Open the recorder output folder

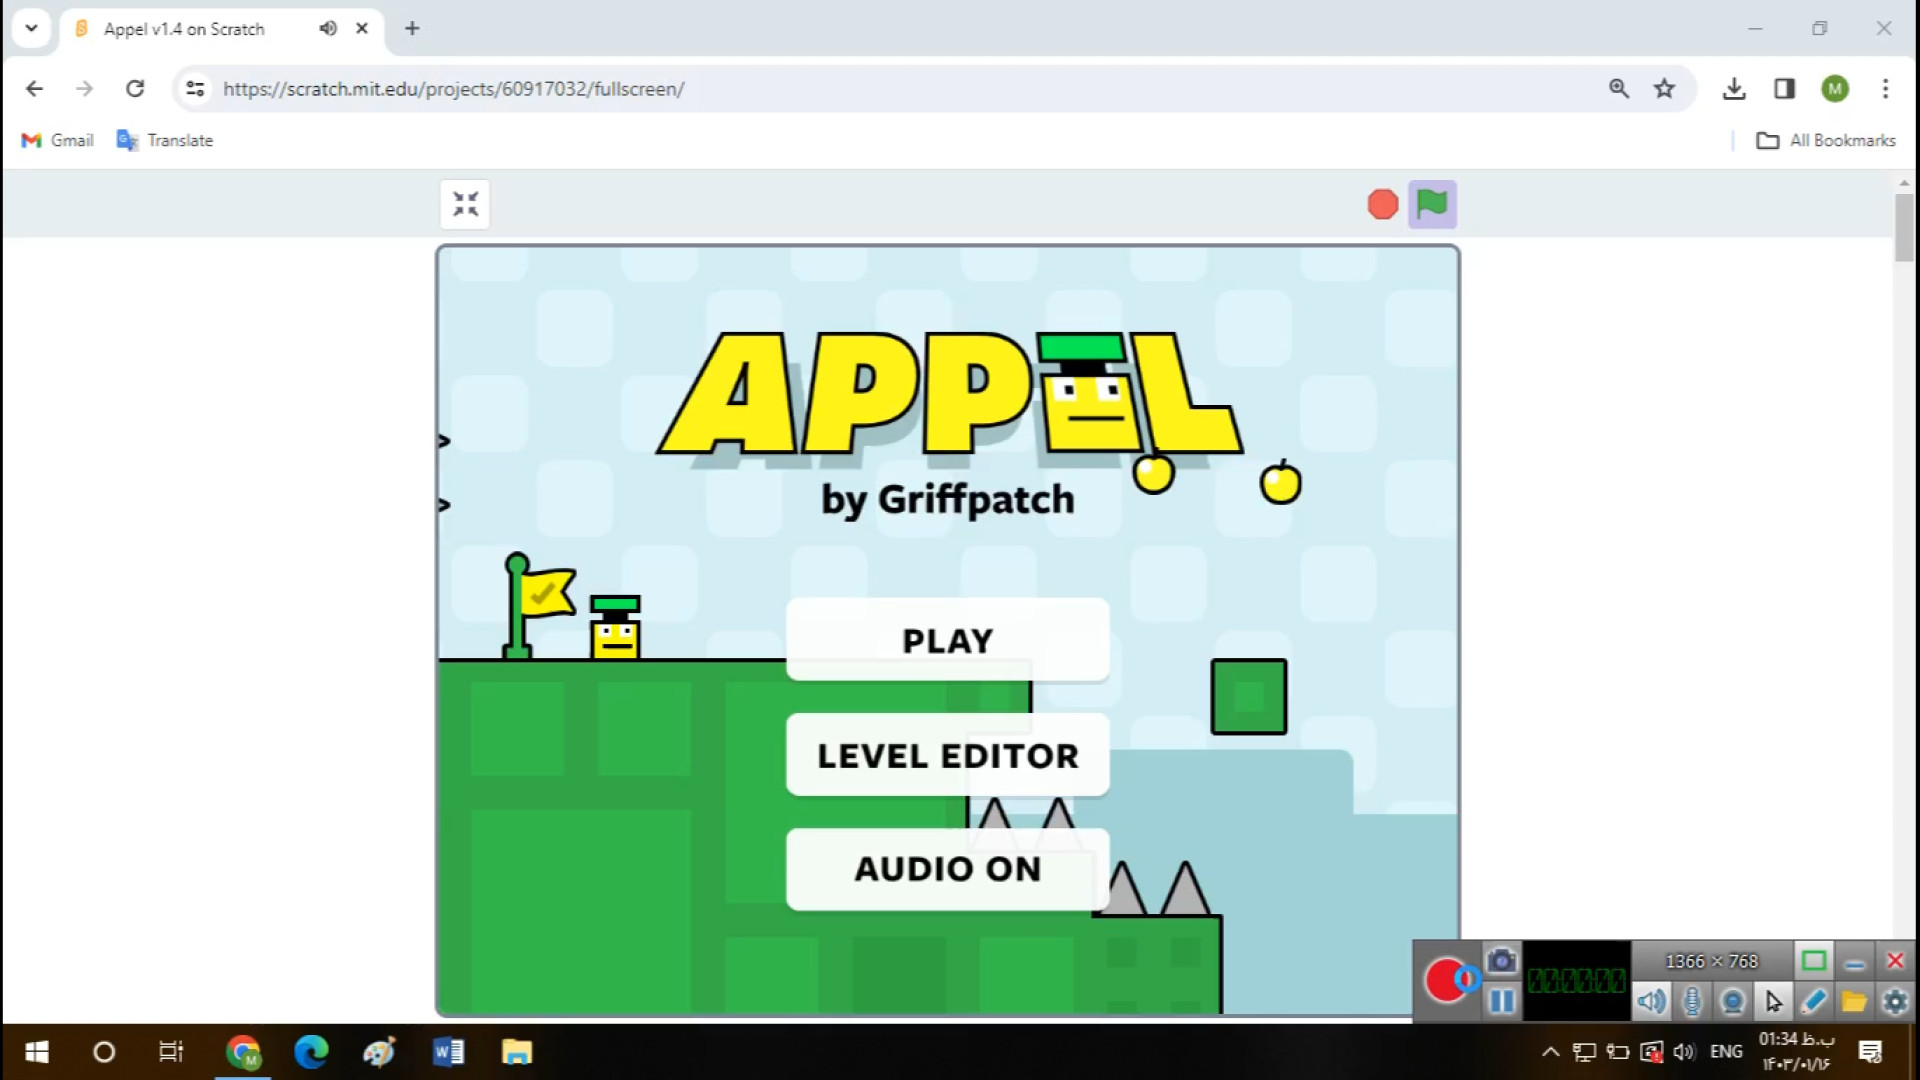(1854, 1001)
